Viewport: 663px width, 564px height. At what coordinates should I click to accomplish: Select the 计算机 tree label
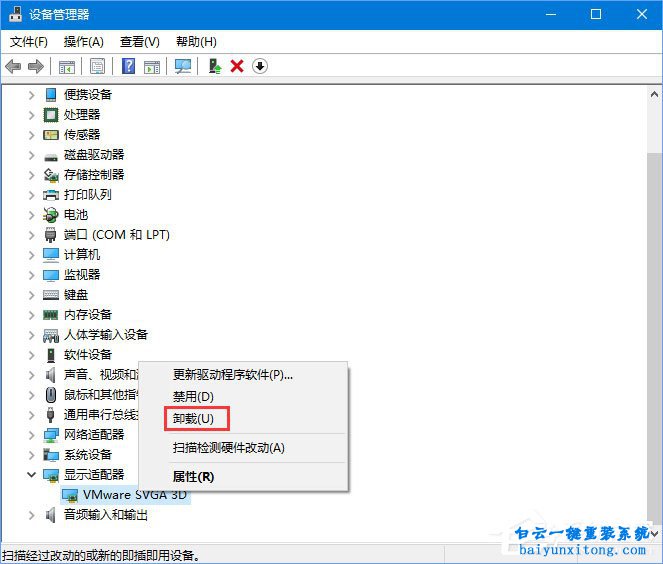(x=82, y=255)
